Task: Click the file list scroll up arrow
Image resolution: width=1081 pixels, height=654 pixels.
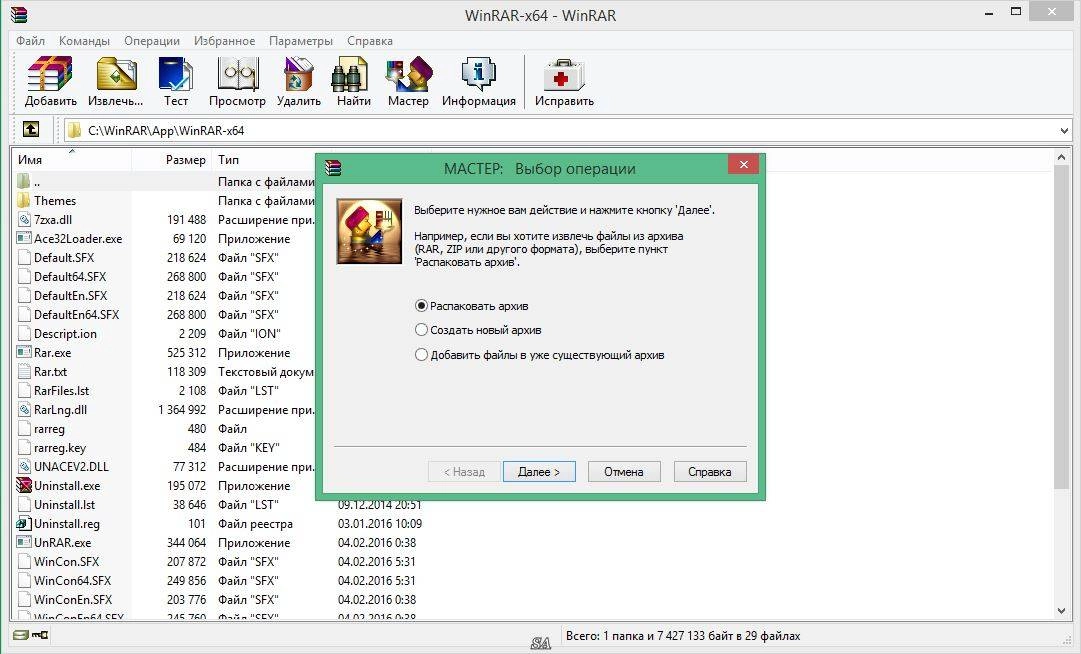Action: click(1062, 159)
